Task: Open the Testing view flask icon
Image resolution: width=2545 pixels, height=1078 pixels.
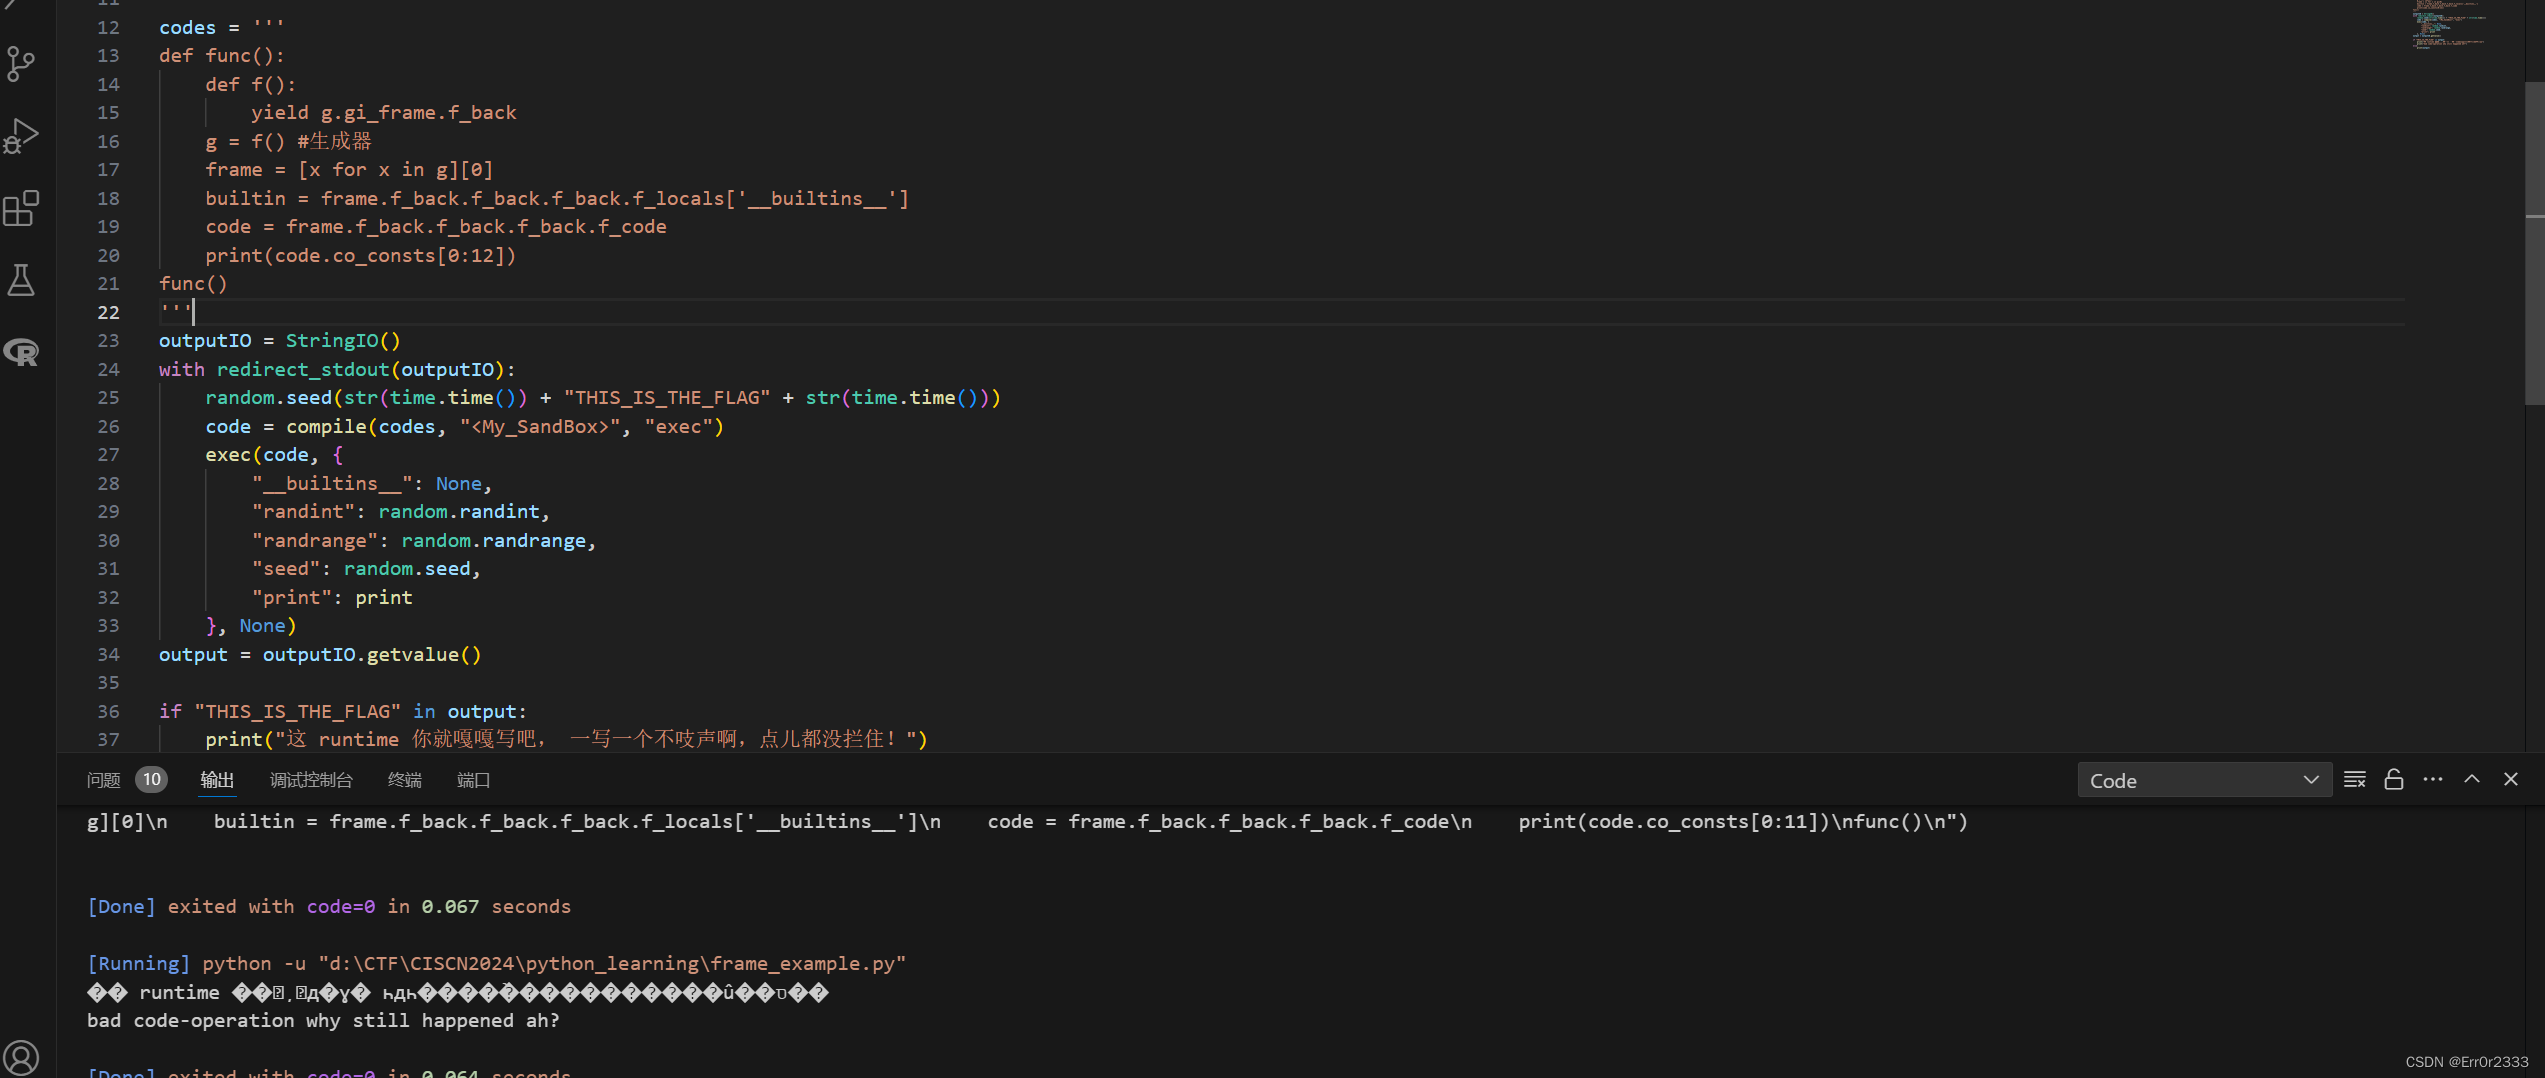Action: pyautogui.click(x=22, y=280)
